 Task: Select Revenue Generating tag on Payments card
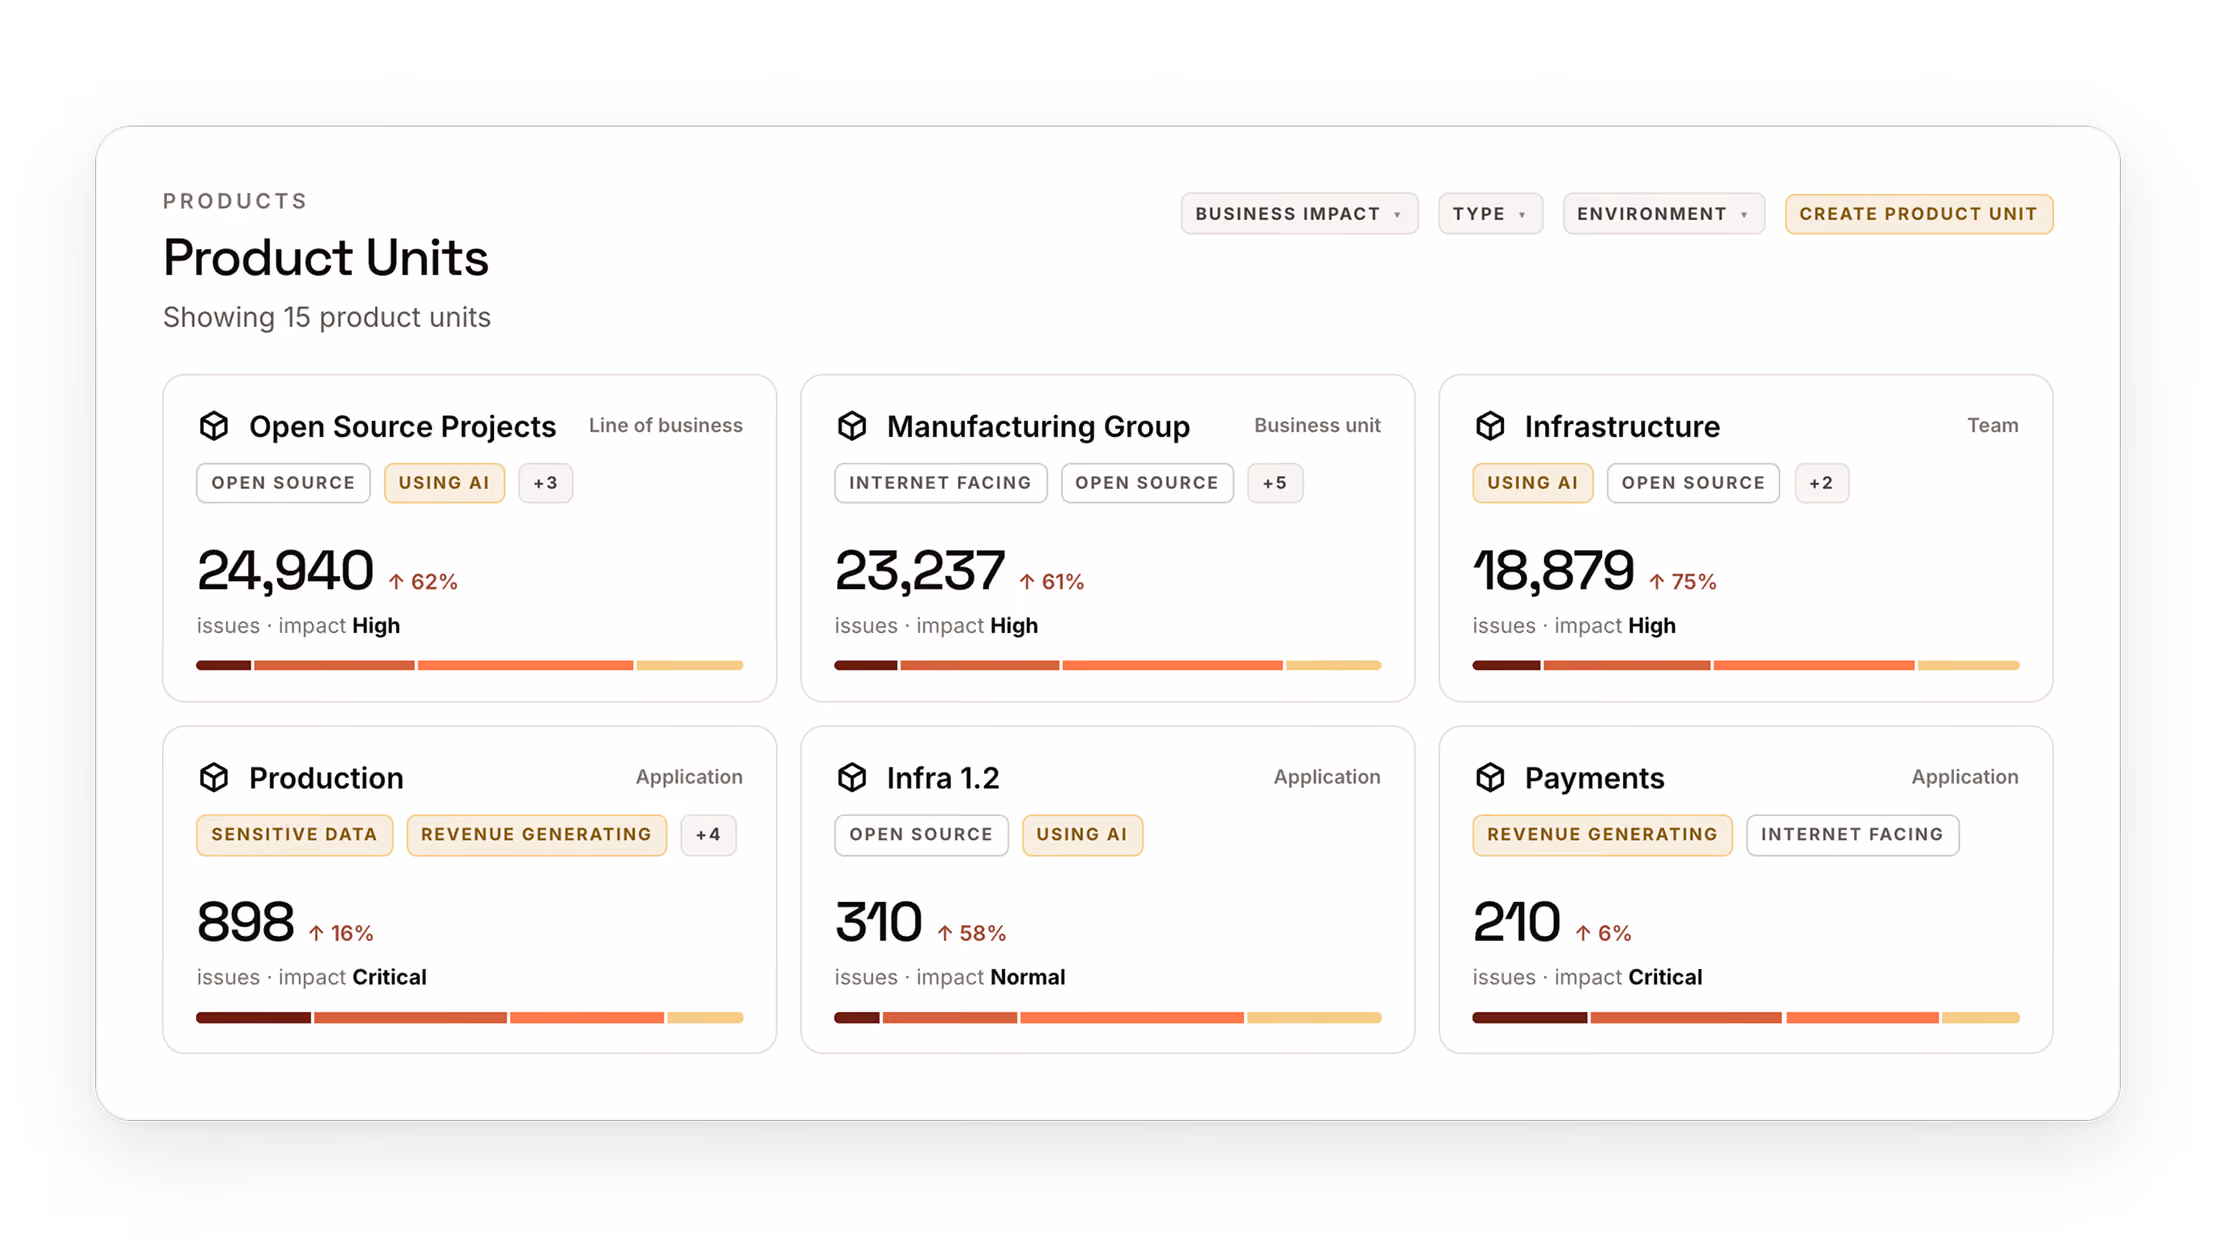coord(1602,834)
